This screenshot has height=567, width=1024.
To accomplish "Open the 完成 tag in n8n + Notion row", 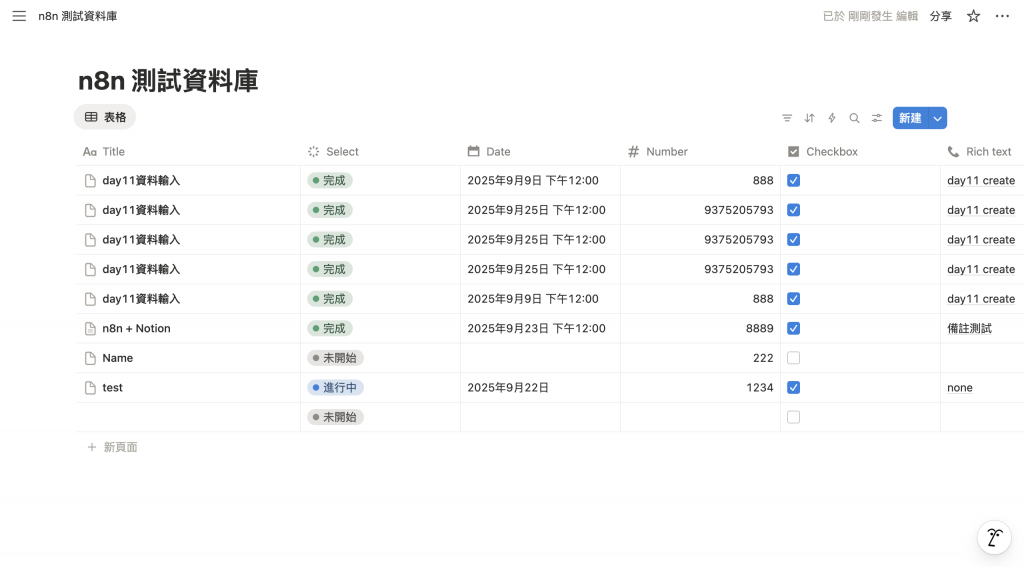I will coord(330,329).
